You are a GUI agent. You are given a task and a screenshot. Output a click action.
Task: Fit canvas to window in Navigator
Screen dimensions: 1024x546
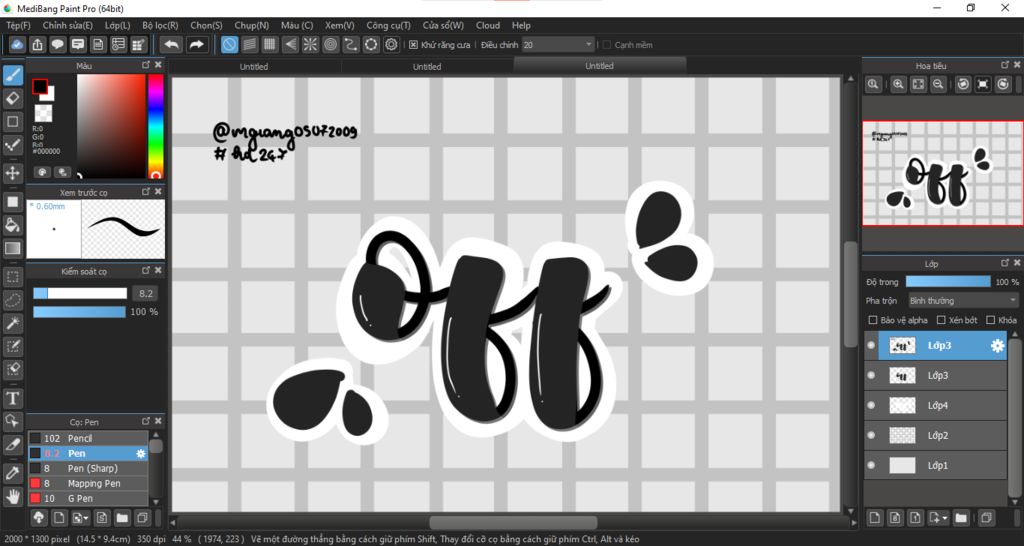918,84
